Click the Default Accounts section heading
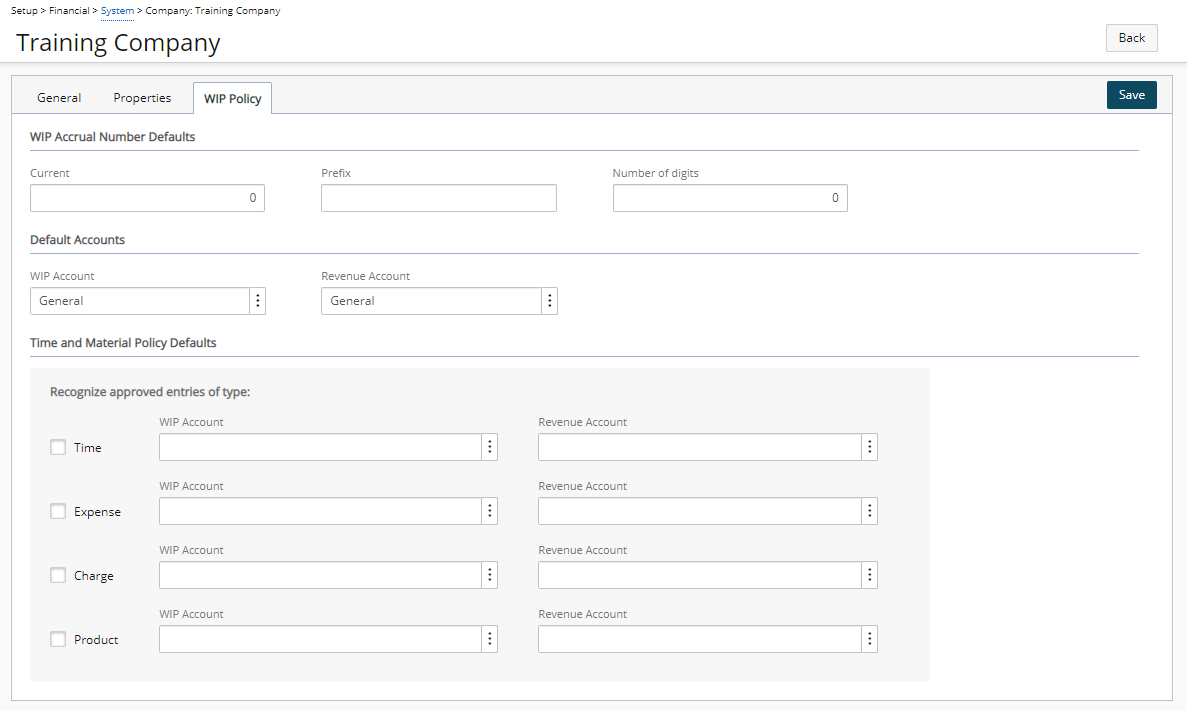This screenshot has width=1187, height=711. click(77, 240)
